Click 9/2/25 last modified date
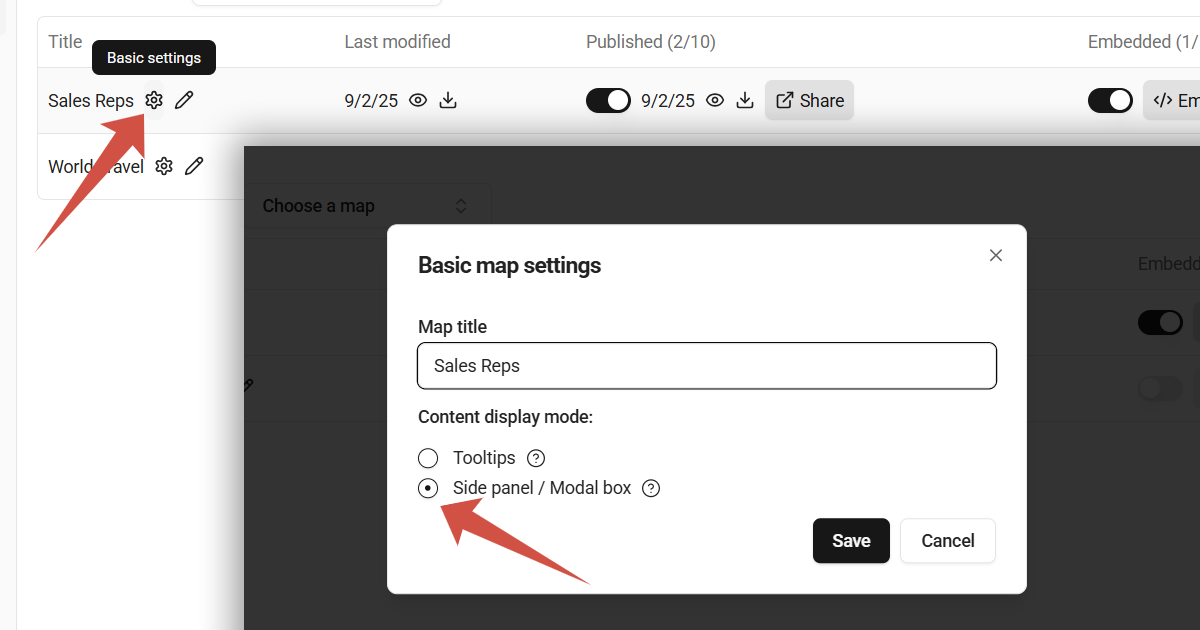The width and height of the screenshot is (1200, 630). [x=371, y=101]
